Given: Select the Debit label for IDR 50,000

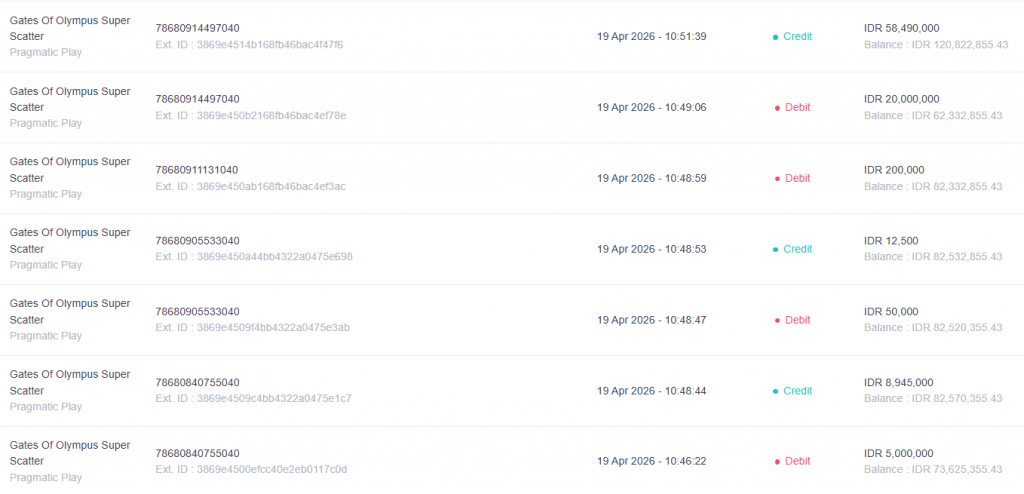Looking at the screenshot, I should (797, 320).
